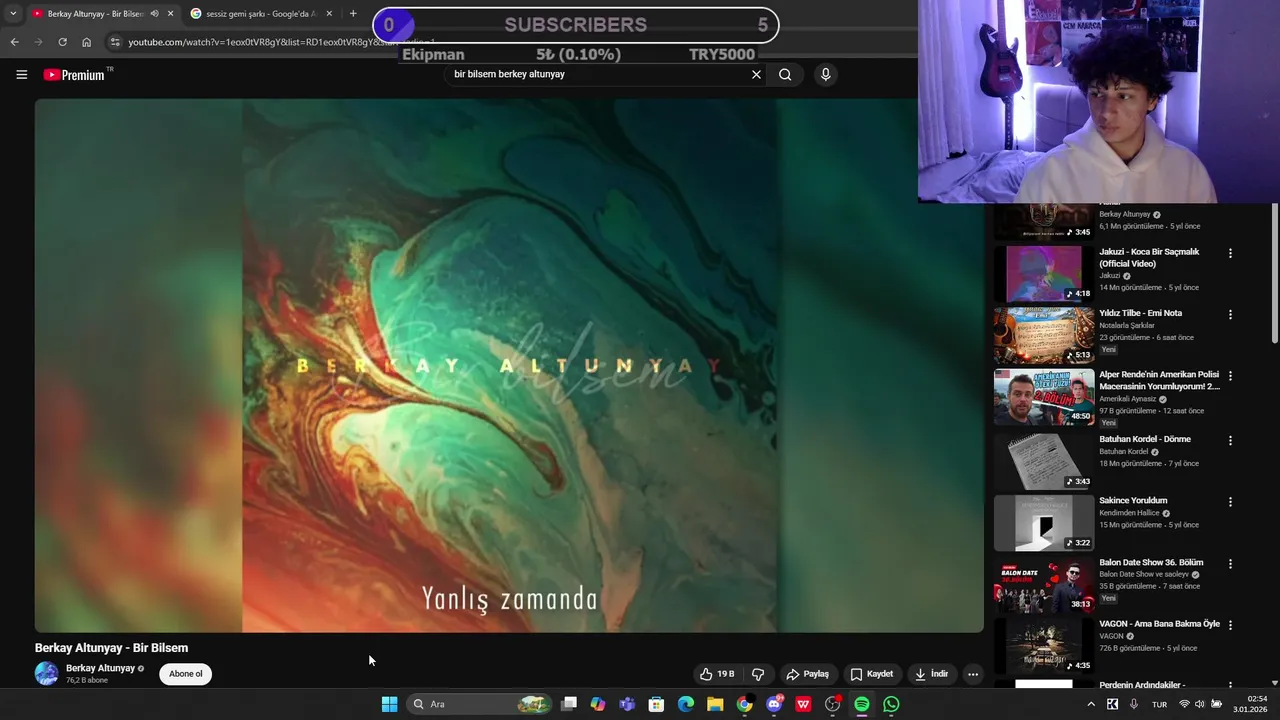Open options for Balon Date Show 36. Bölüm

coord(1230,564)
